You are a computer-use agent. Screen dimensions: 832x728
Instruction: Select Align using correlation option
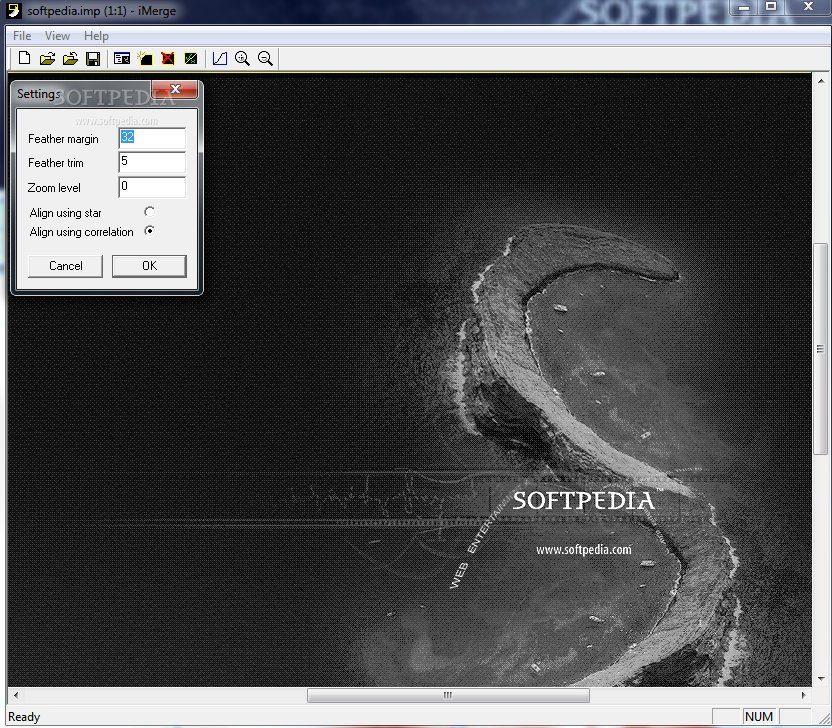pyautogui.click(x=150, y=231)
